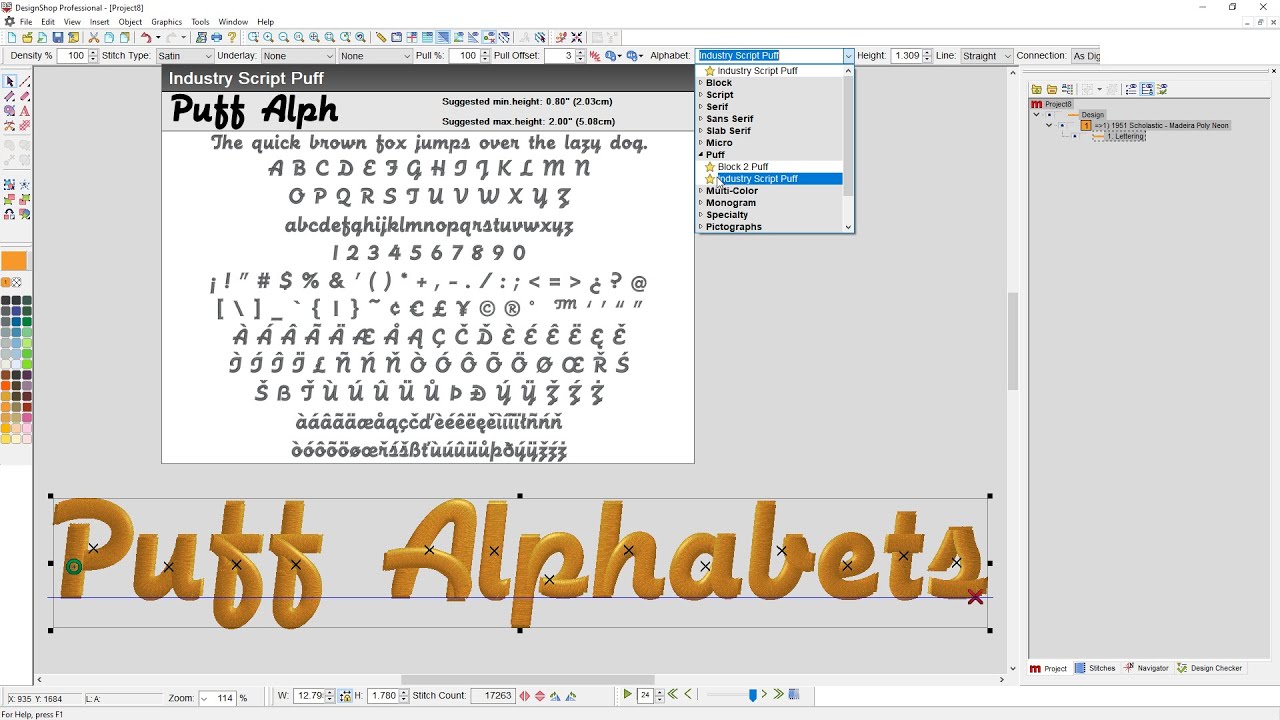Image resolution: width=1280 pixels, height=720 pixels.
Task: Click the yellow Help question mark icon
Action: tap(232, 38)
